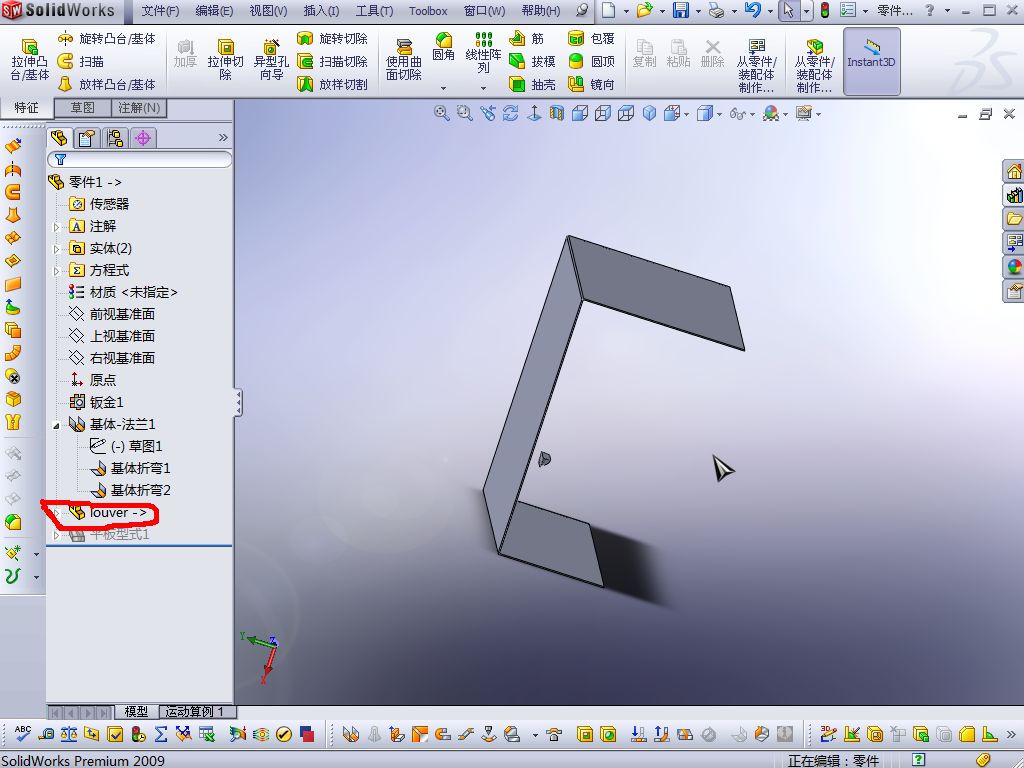Expand the FeatureManager panel chevron
The width and height of the screenshot is (1024, 768).
tap(223, 137)
